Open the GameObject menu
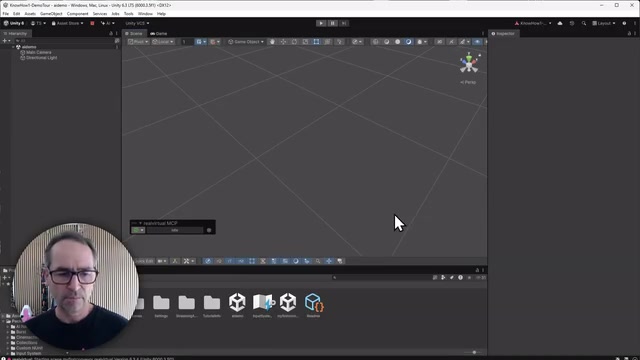640x360 pixels. click(x=51, y=13)
